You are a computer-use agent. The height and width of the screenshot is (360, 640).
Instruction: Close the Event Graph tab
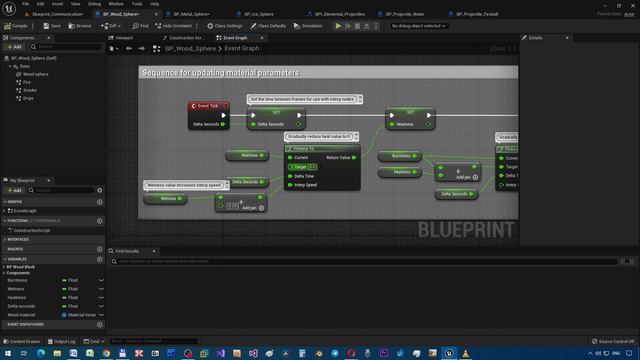tap(262, 38)
